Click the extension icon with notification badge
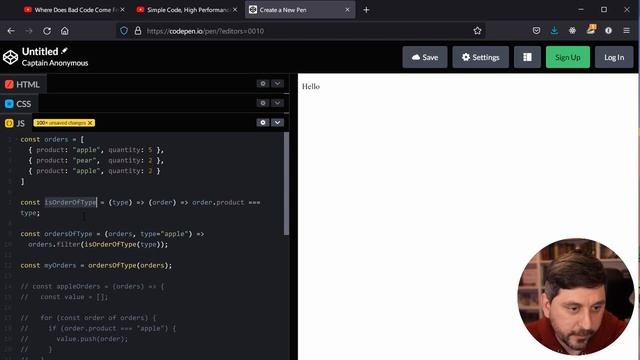The width and height of the screenshot is (640, 360). pyautogui.click(x=591, y=29)
